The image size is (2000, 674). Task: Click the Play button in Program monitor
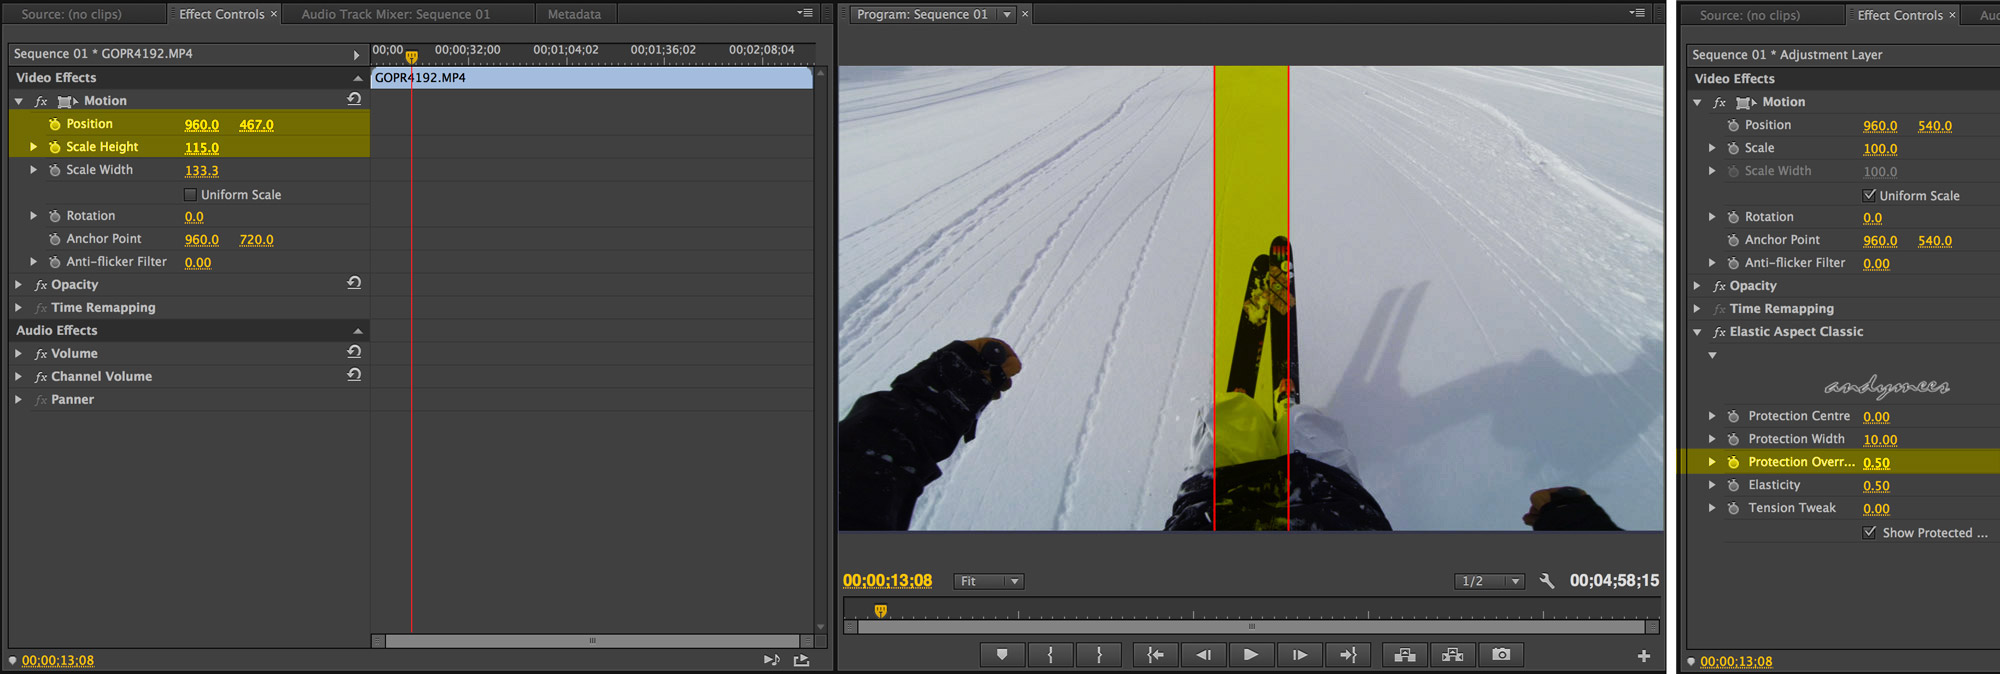point(1251,655)
